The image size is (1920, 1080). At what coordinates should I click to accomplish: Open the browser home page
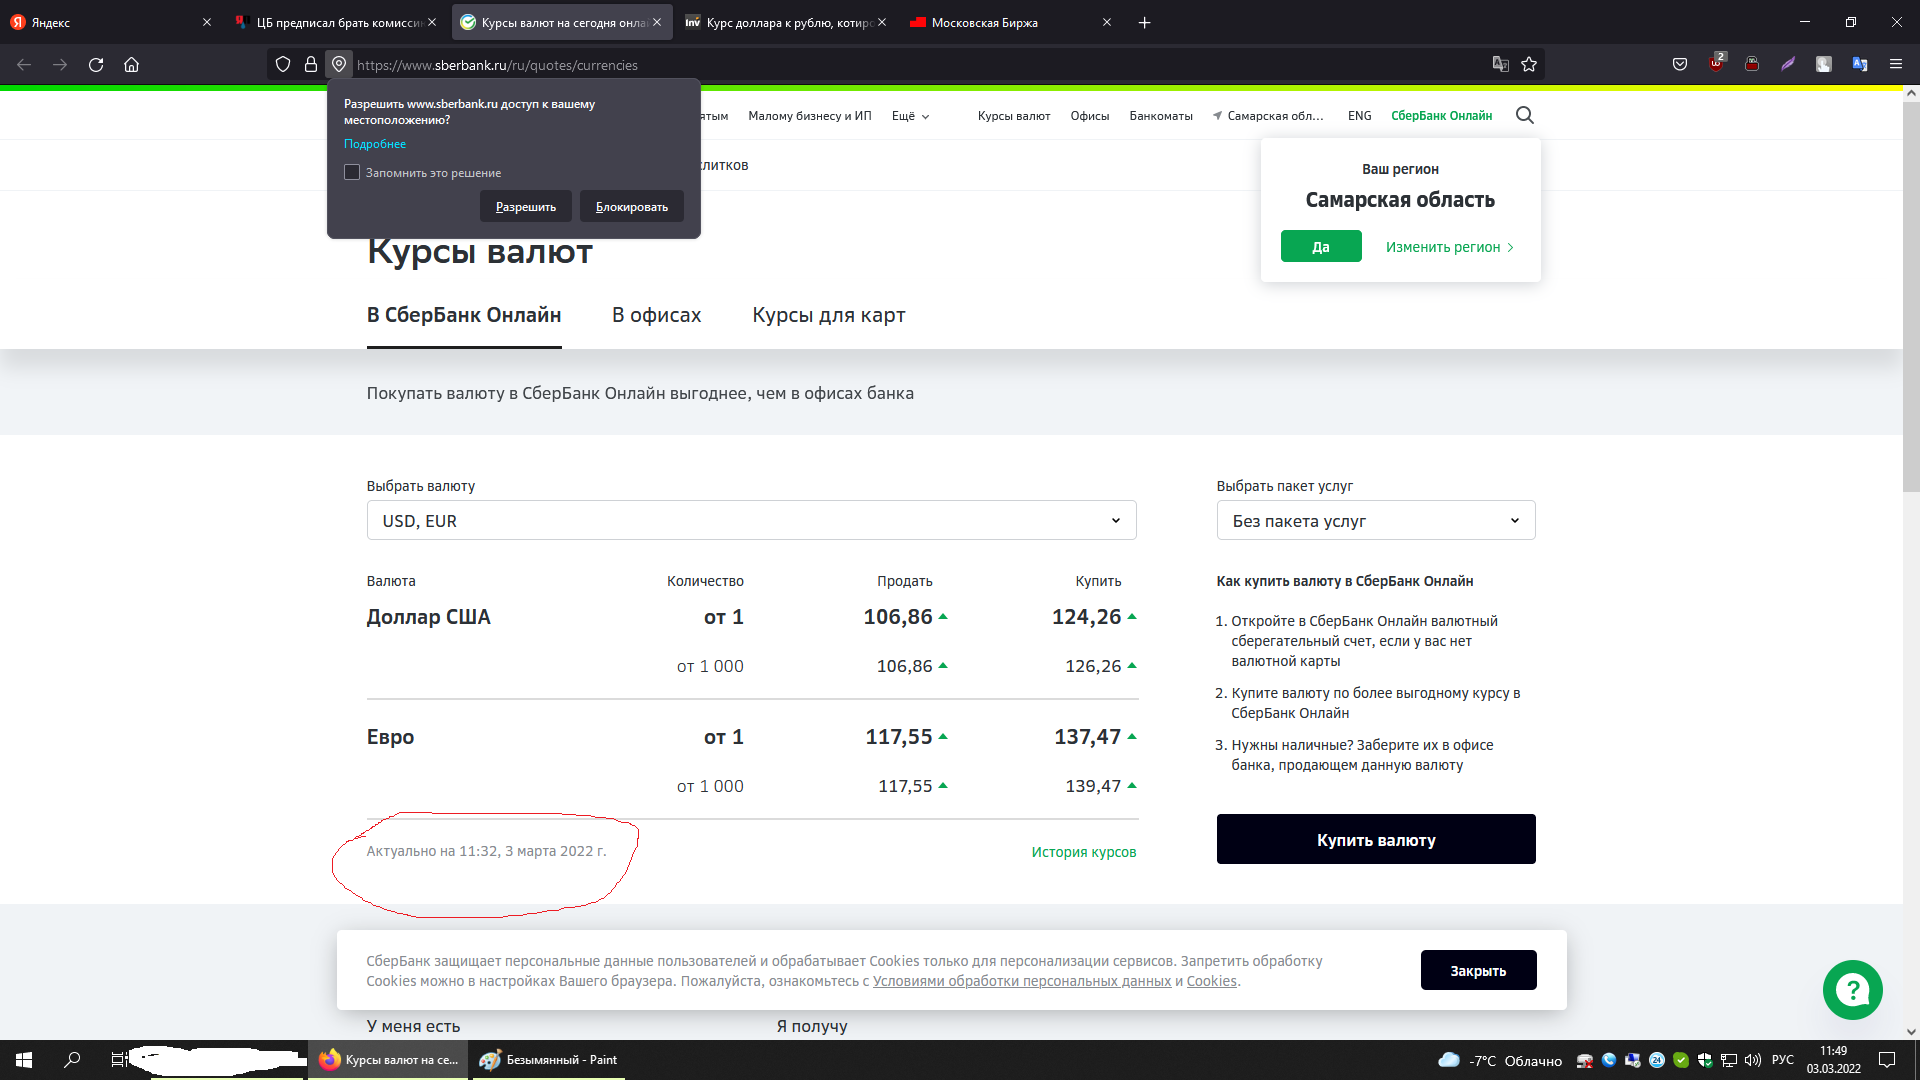coord(131,65)
